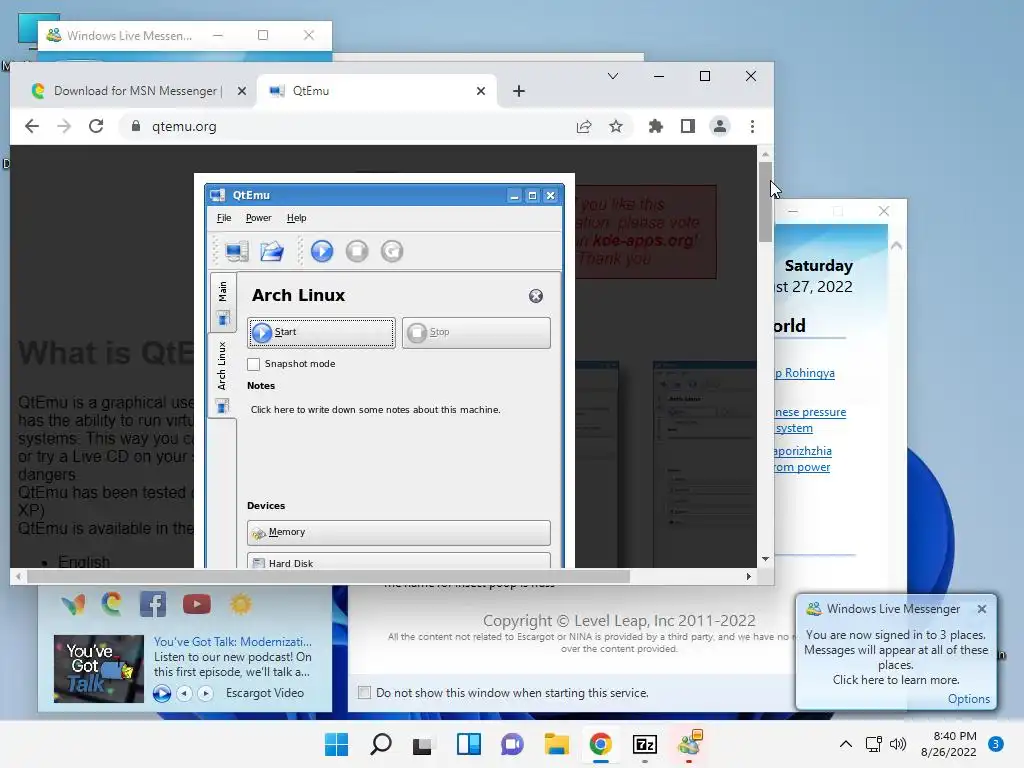
Task: Open Options in the Messenger notification
Action: click(x=968, y=699)
